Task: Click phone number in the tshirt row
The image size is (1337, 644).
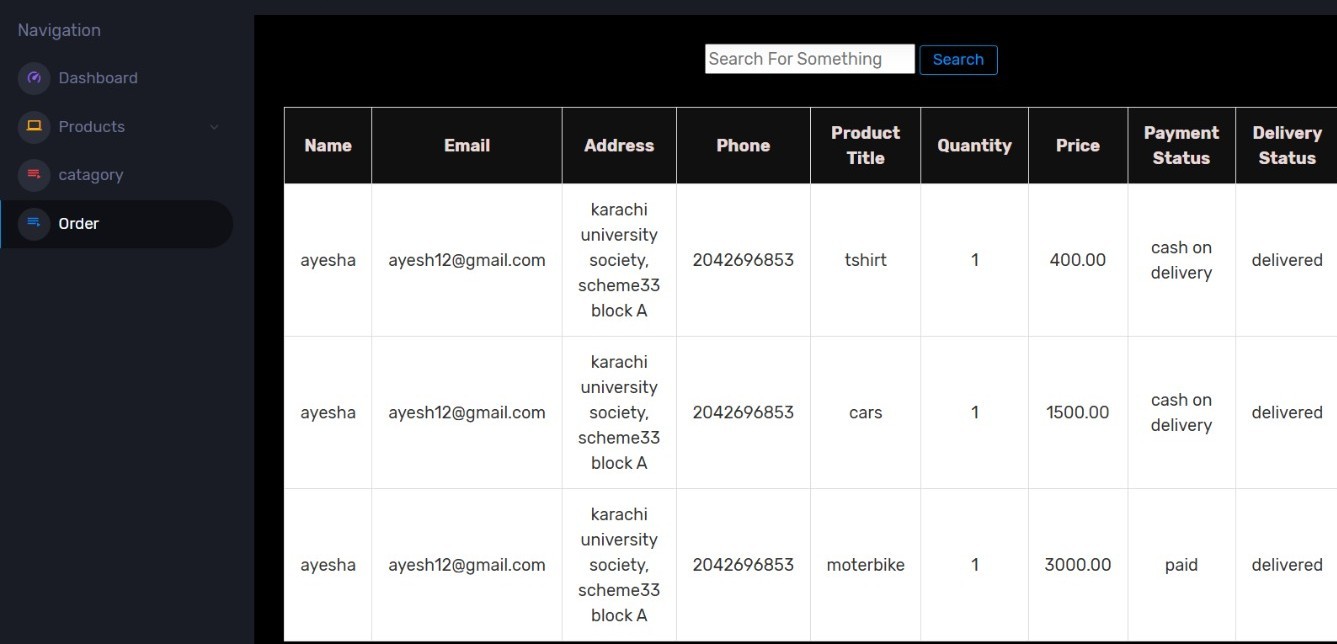Action: [x=743, y=260]
